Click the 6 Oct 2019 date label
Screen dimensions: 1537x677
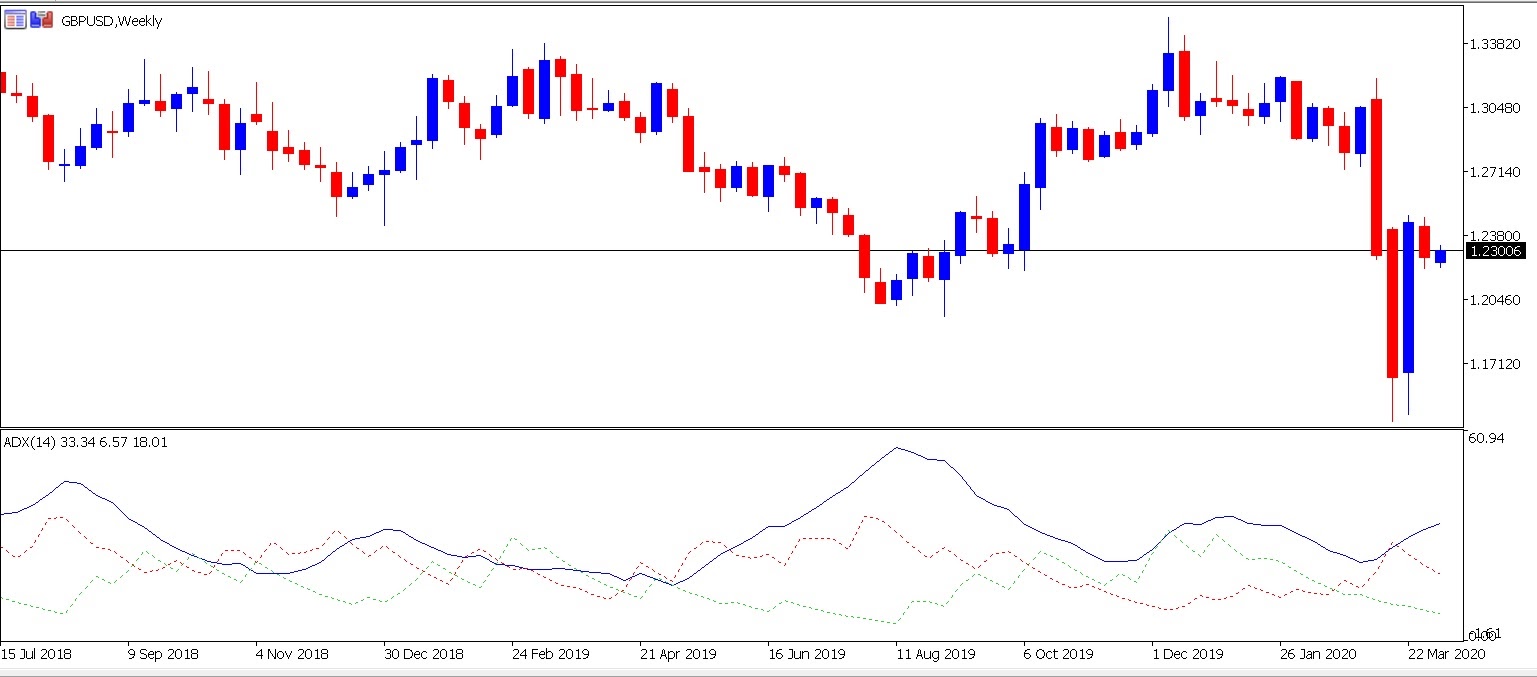pos(1059,654)
